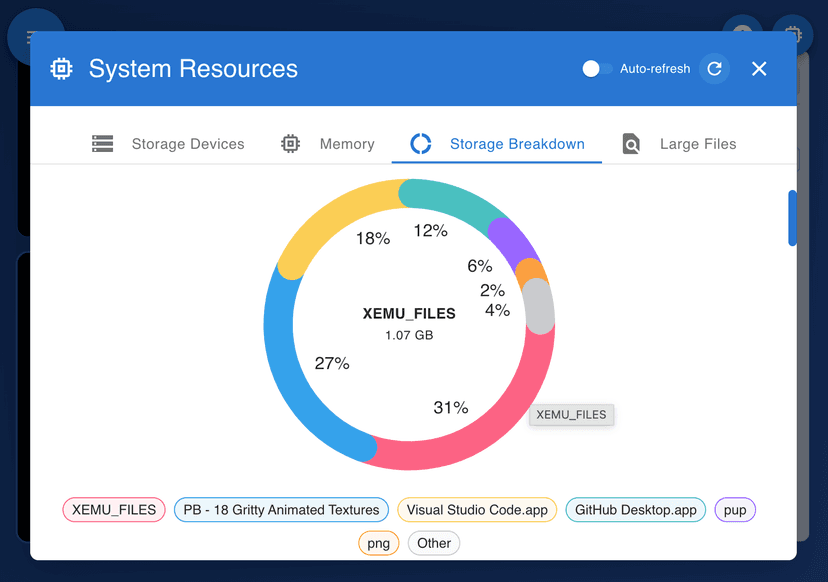This screenshot has width=828, height=582.
Task: Click the PB - 18 Gritty Animated Textures legend
Action: click(281, 510)
